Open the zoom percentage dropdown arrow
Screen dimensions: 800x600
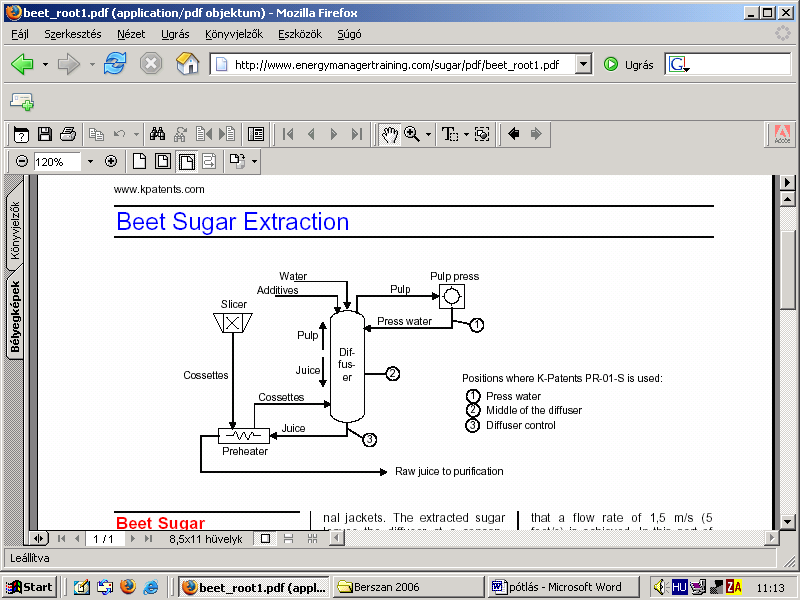click(x=90, y=162)
